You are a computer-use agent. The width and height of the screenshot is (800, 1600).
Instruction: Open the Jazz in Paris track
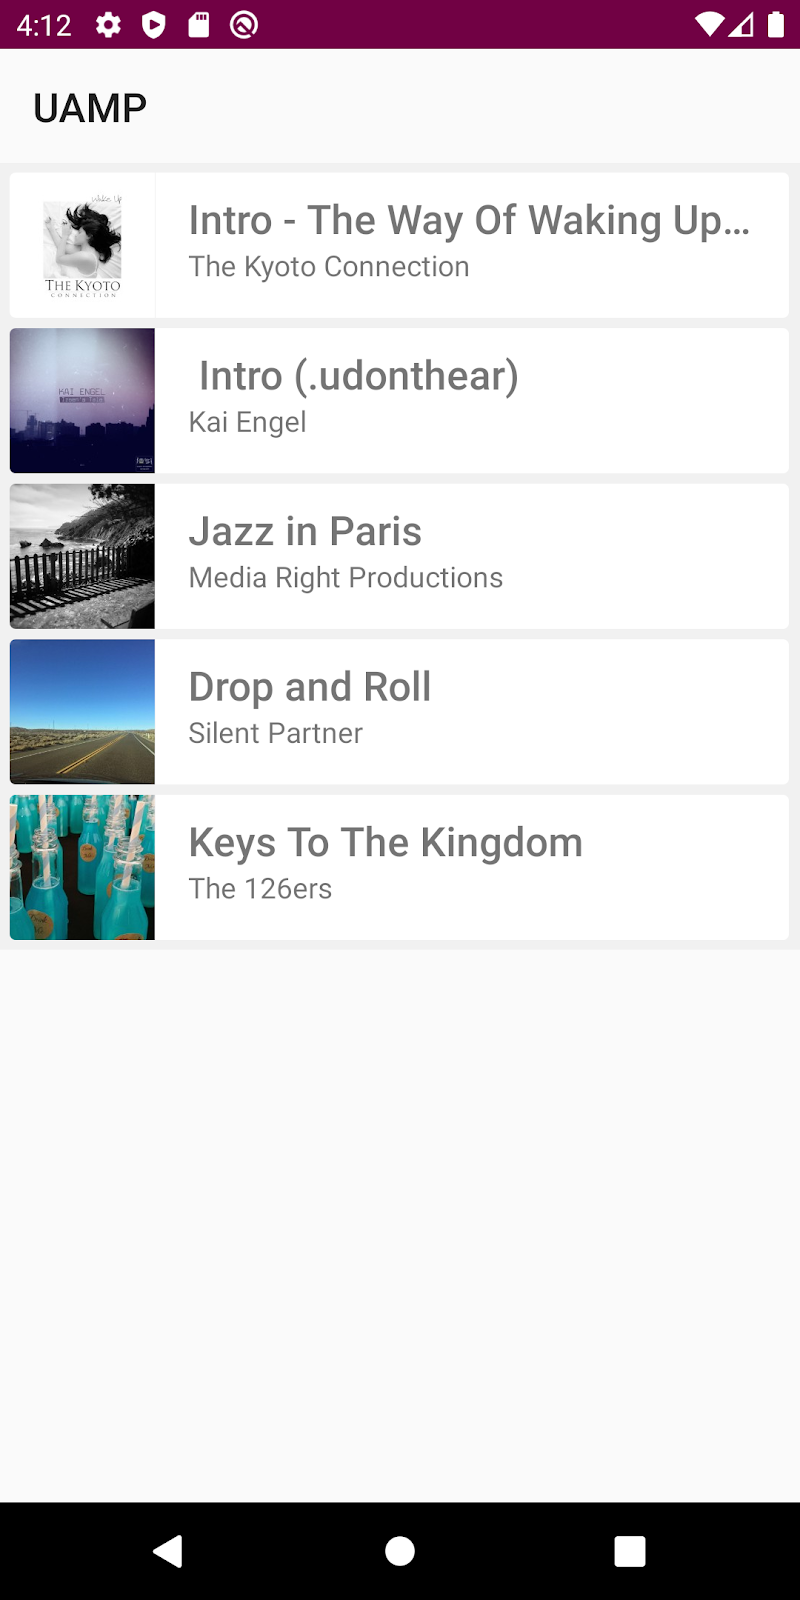pos(305,532)
